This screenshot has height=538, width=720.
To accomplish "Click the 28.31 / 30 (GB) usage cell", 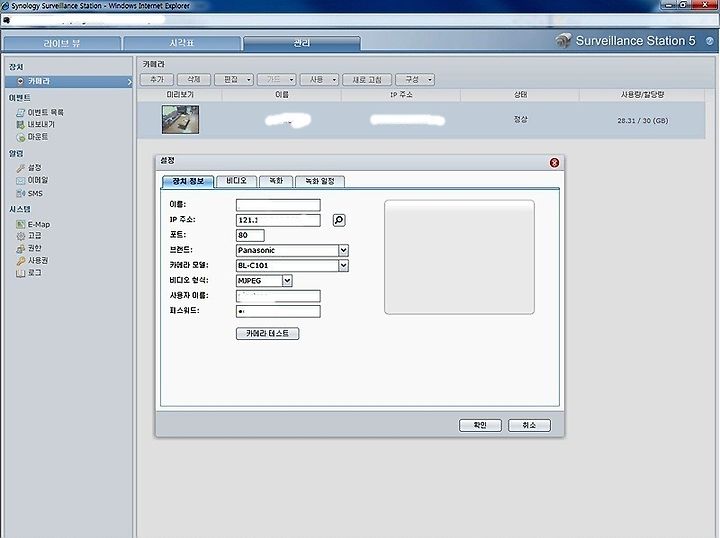I will click(642, 121).
